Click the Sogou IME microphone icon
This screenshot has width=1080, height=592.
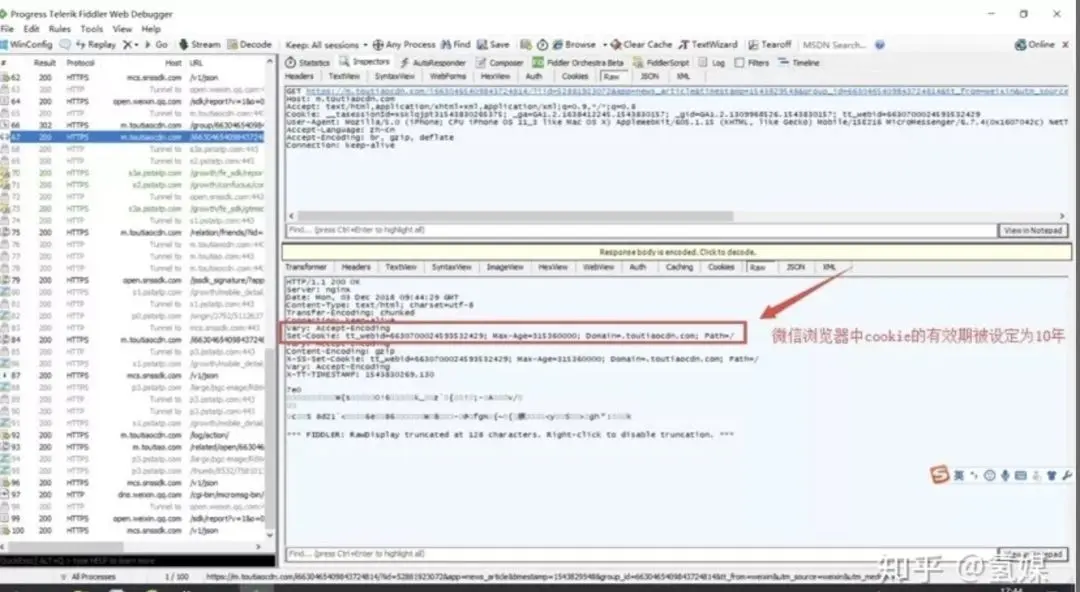(x=1006, y=476)
